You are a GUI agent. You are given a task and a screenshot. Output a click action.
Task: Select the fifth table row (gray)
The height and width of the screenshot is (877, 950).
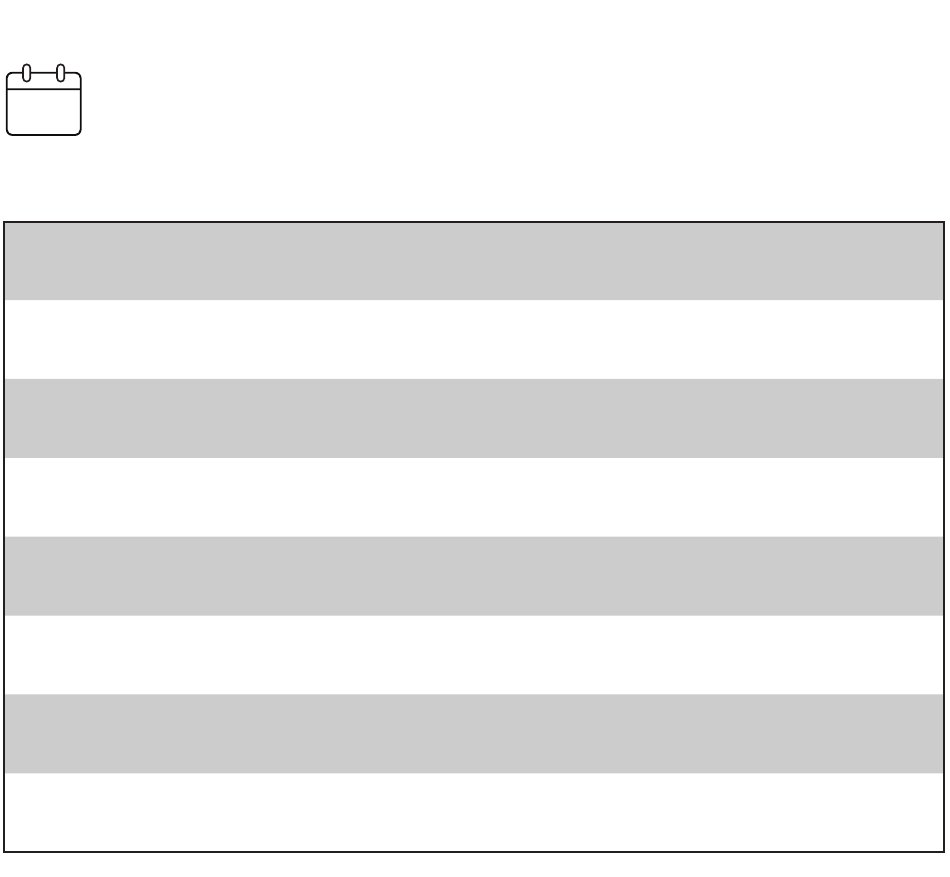(x=474, y=576)
